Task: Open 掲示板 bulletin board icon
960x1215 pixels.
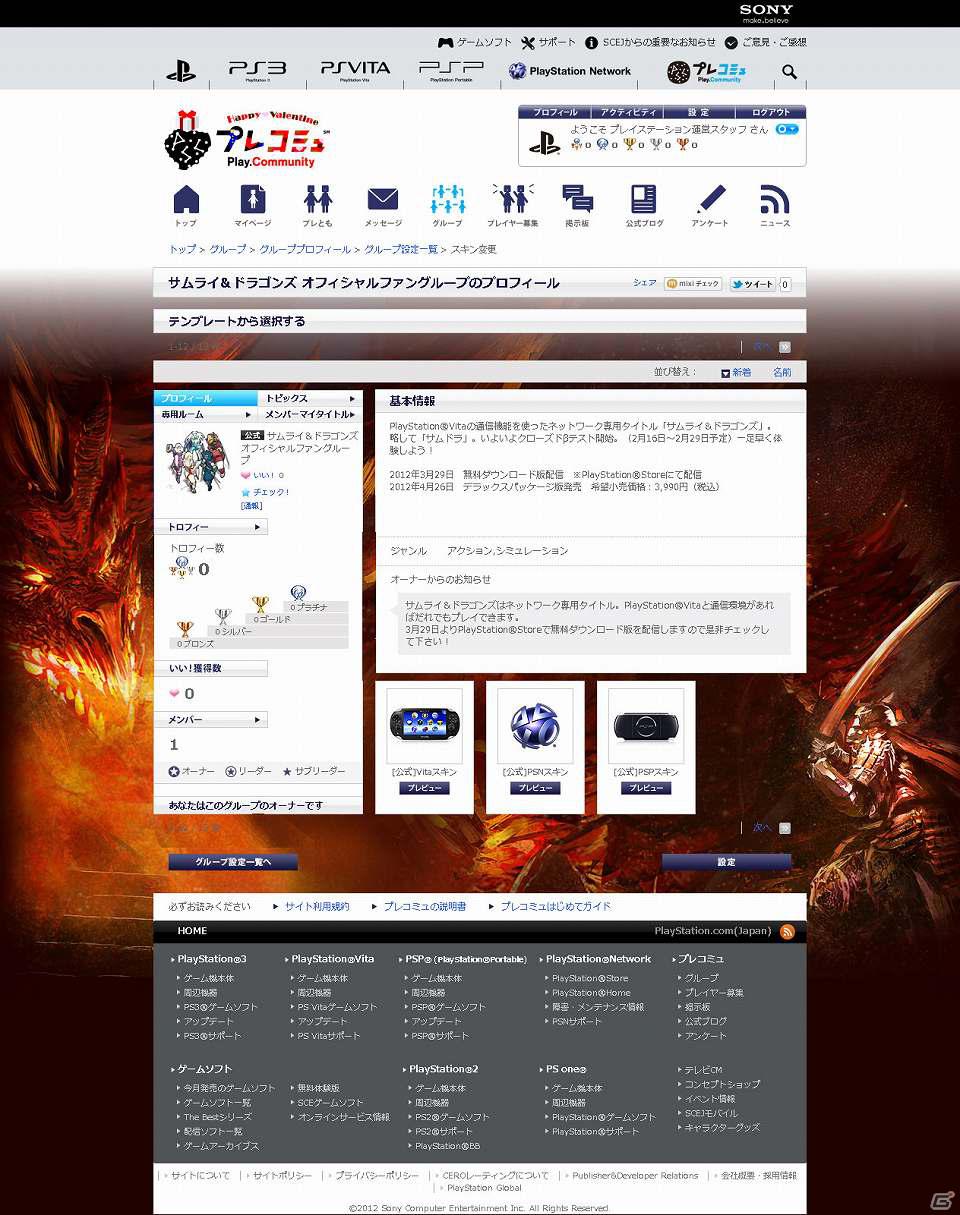Action: pyautogui.click(x=577, y=206)
